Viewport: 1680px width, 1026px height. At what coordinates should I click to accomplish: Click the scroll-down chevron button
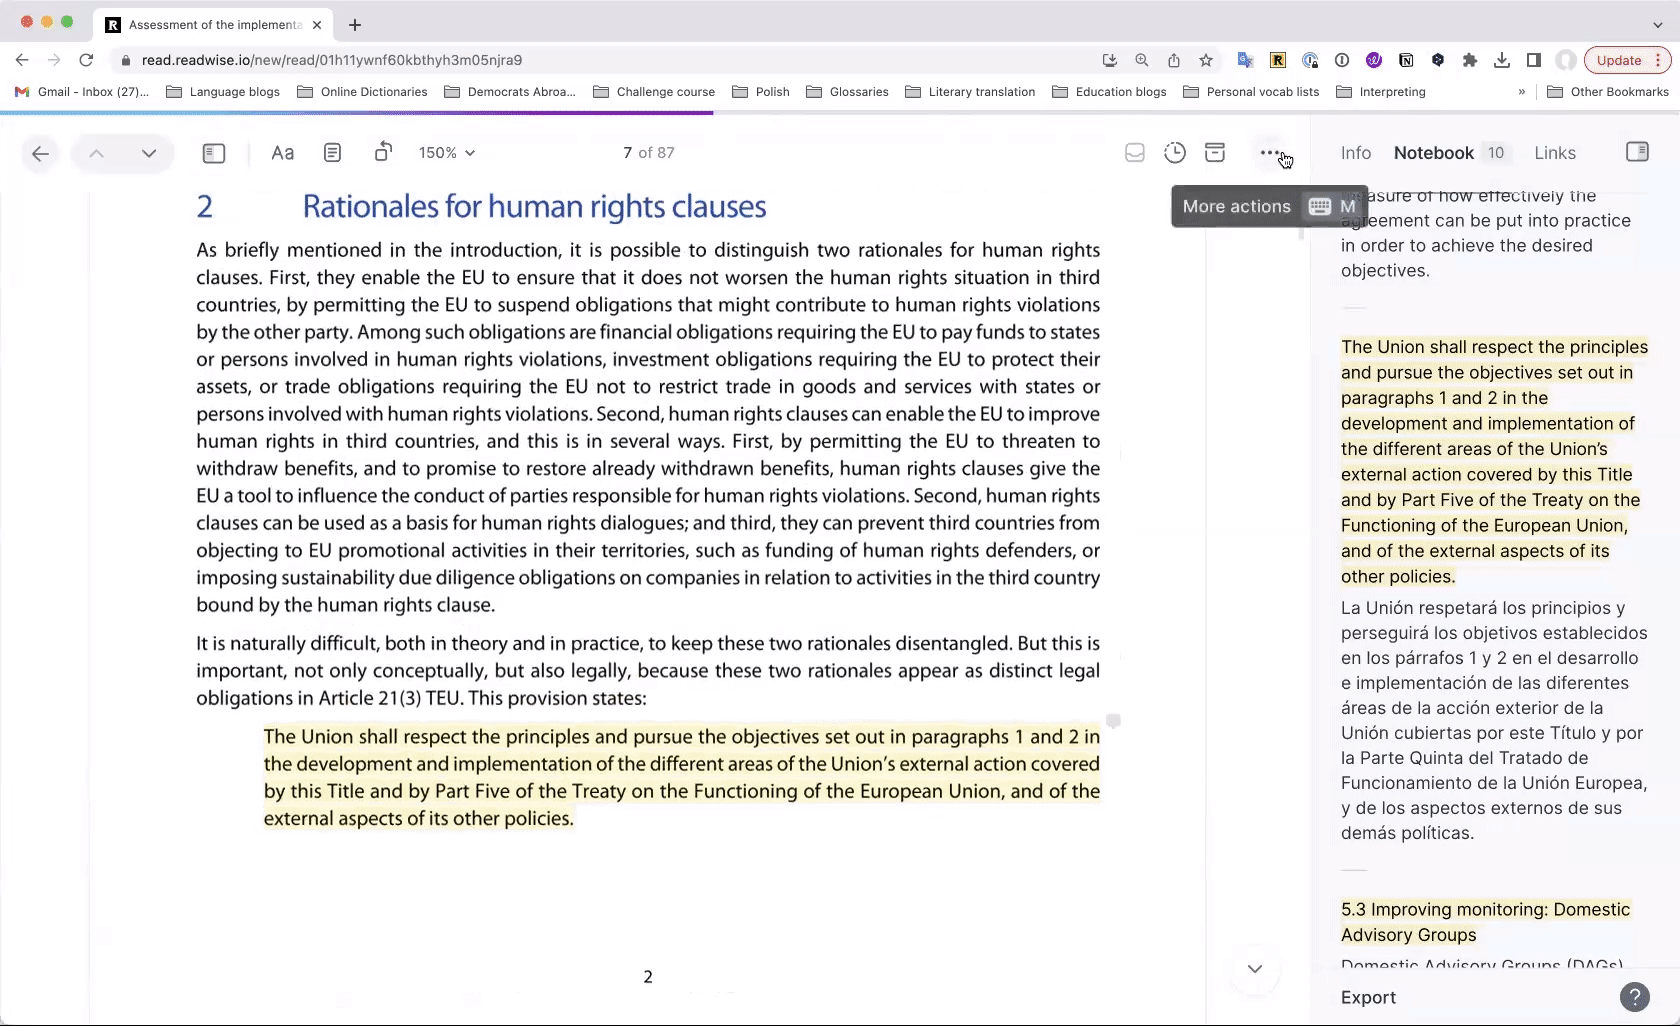(x=1255, y=968)
